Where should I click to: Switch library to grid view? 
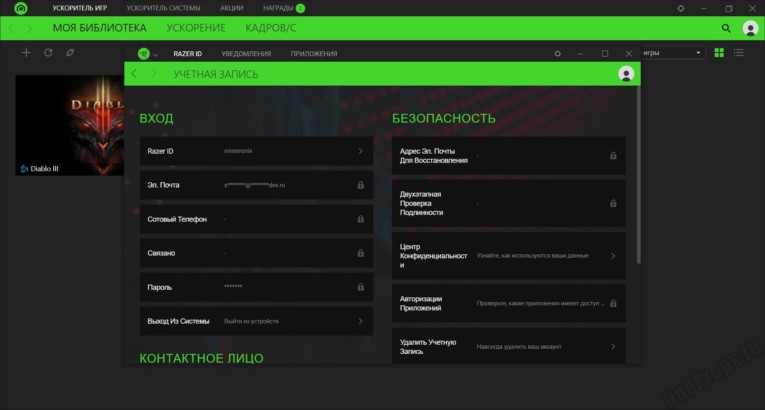pos(719,53)
